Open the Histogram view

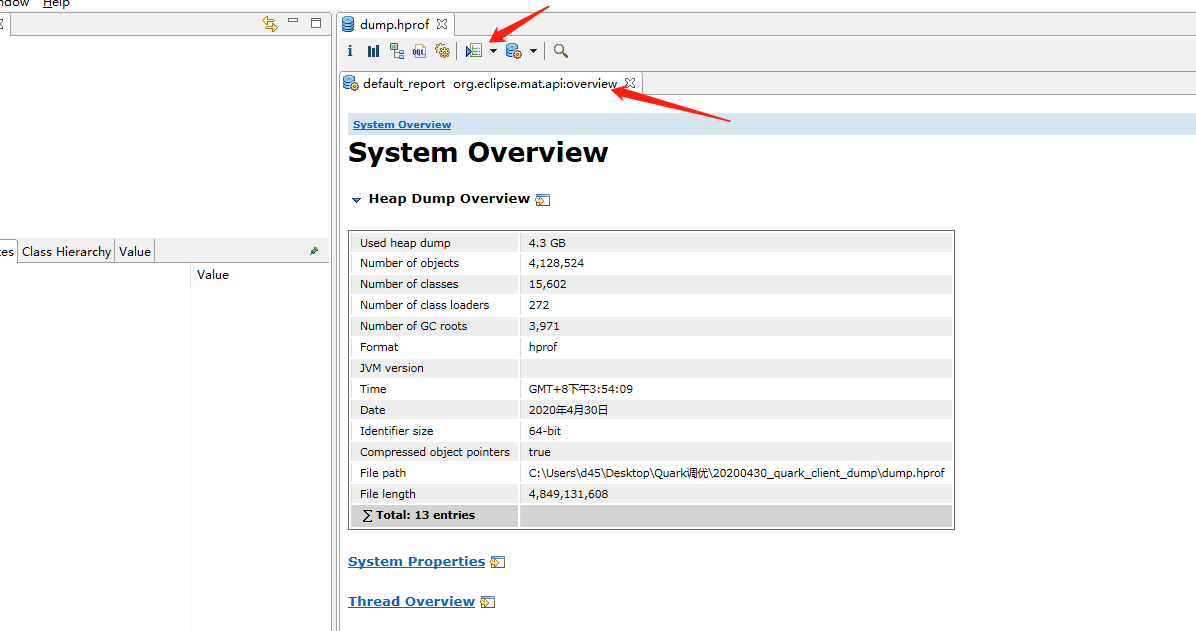point(373,51)
